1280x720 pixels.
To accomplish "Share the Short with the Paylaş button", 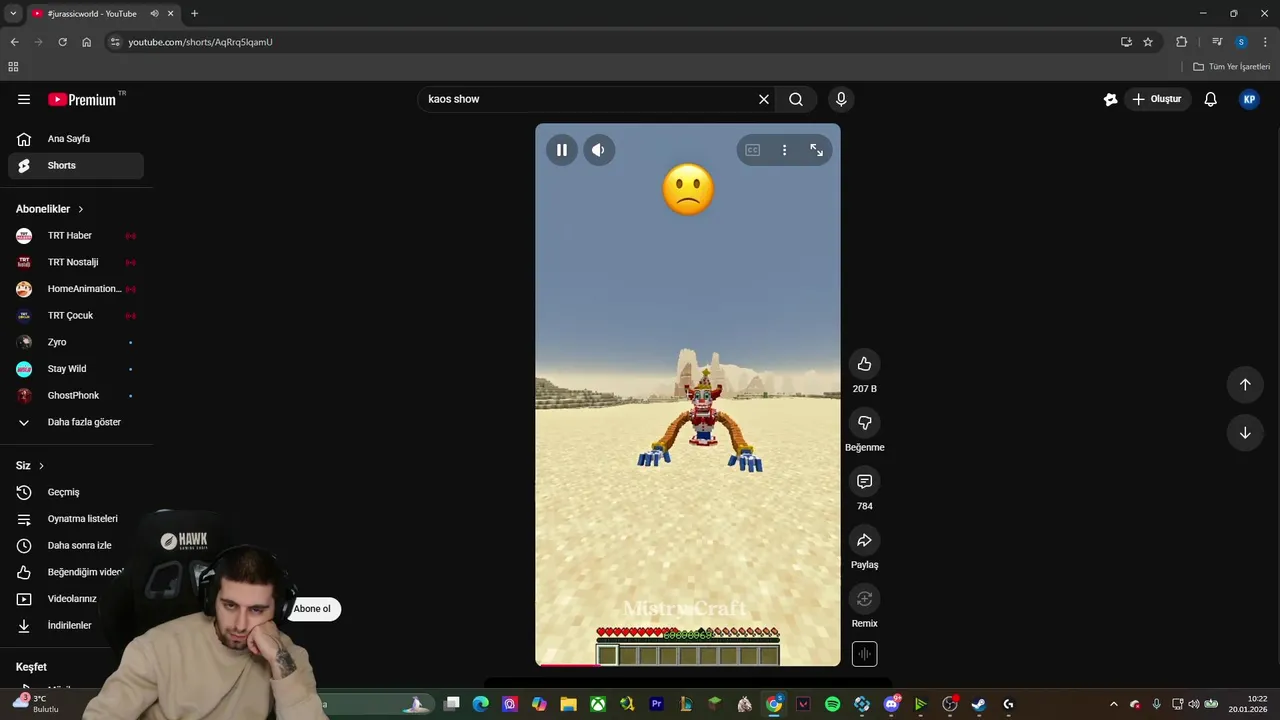I will [x=865, y=541].
